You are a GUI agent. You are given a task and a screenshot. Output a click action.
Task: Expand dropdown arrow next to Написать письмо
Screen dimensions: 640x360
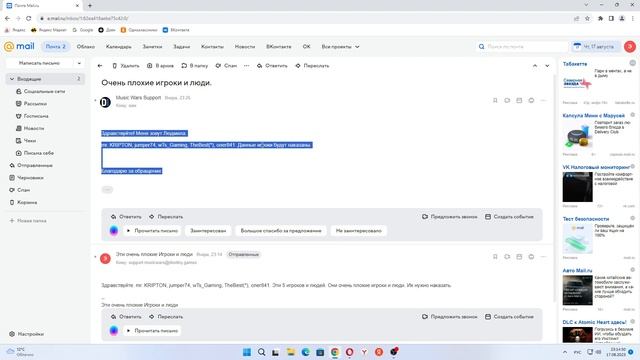tap(79, 63)
